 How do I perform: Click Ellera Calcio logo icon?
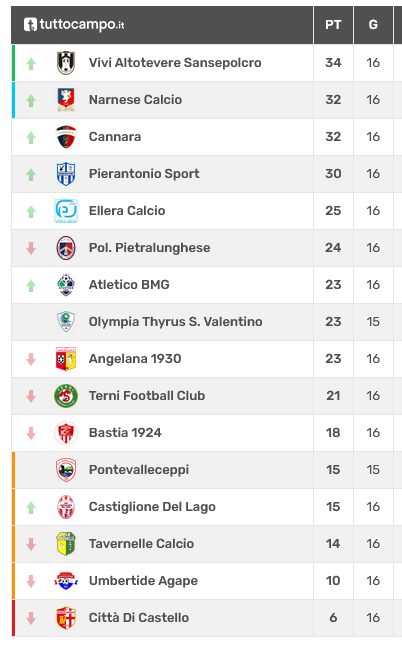pyautogui.click(x=66, y=211)
